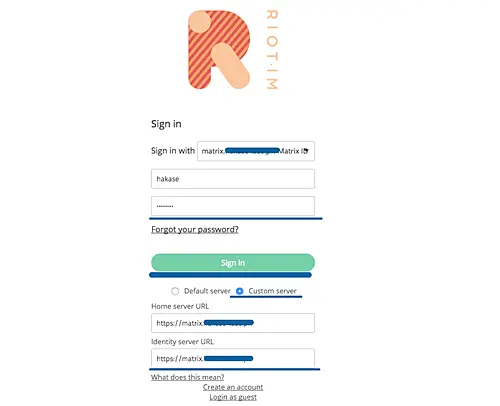Click the 'Identity server URL' field label

[x=182, y=342]
